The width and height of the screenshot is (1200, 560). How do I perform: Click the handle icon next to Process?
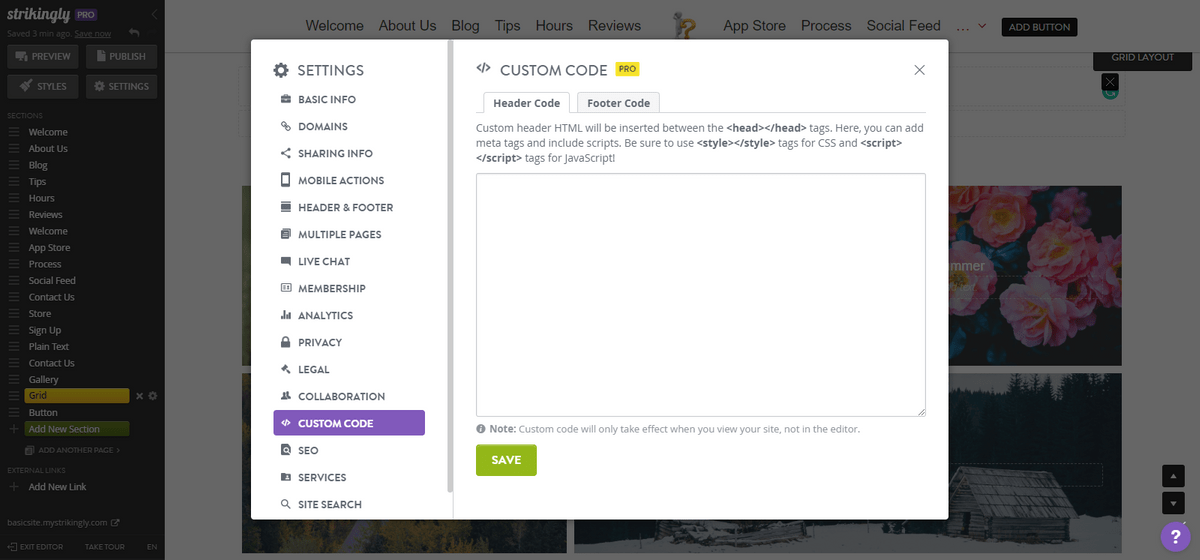click(x=14, y=264)
